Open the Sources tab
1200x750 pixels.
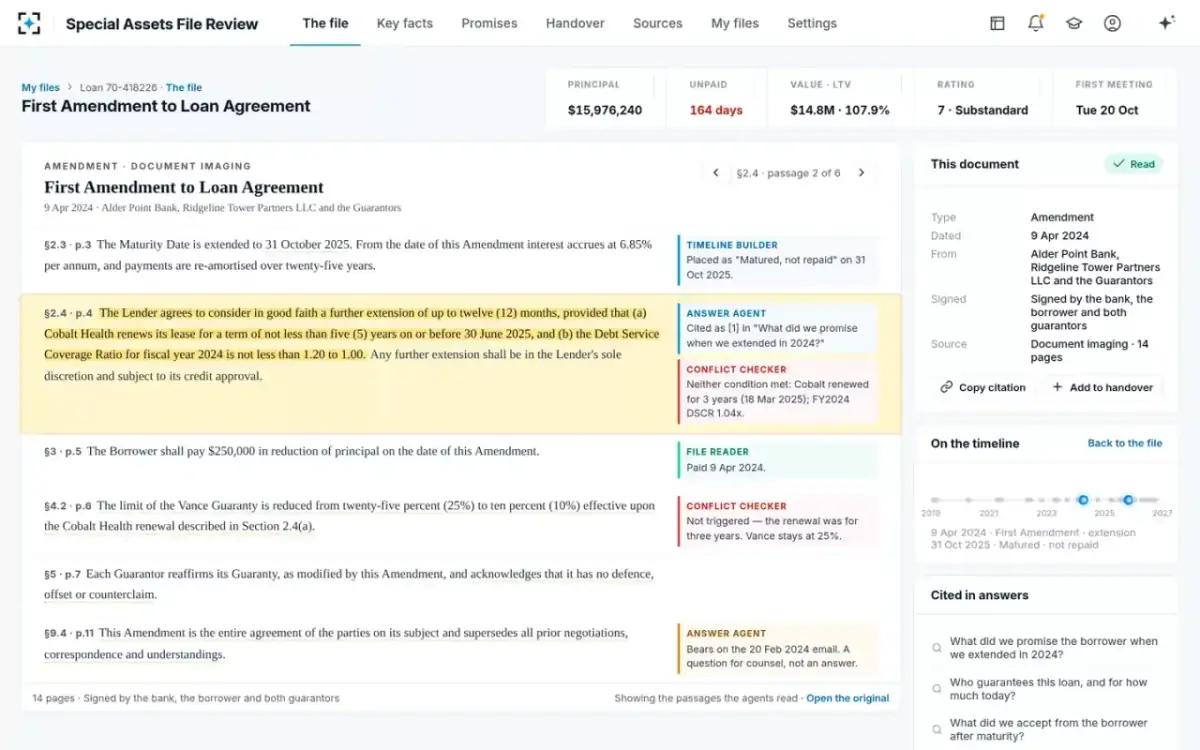pyautogui.click(x=658, y=23)
